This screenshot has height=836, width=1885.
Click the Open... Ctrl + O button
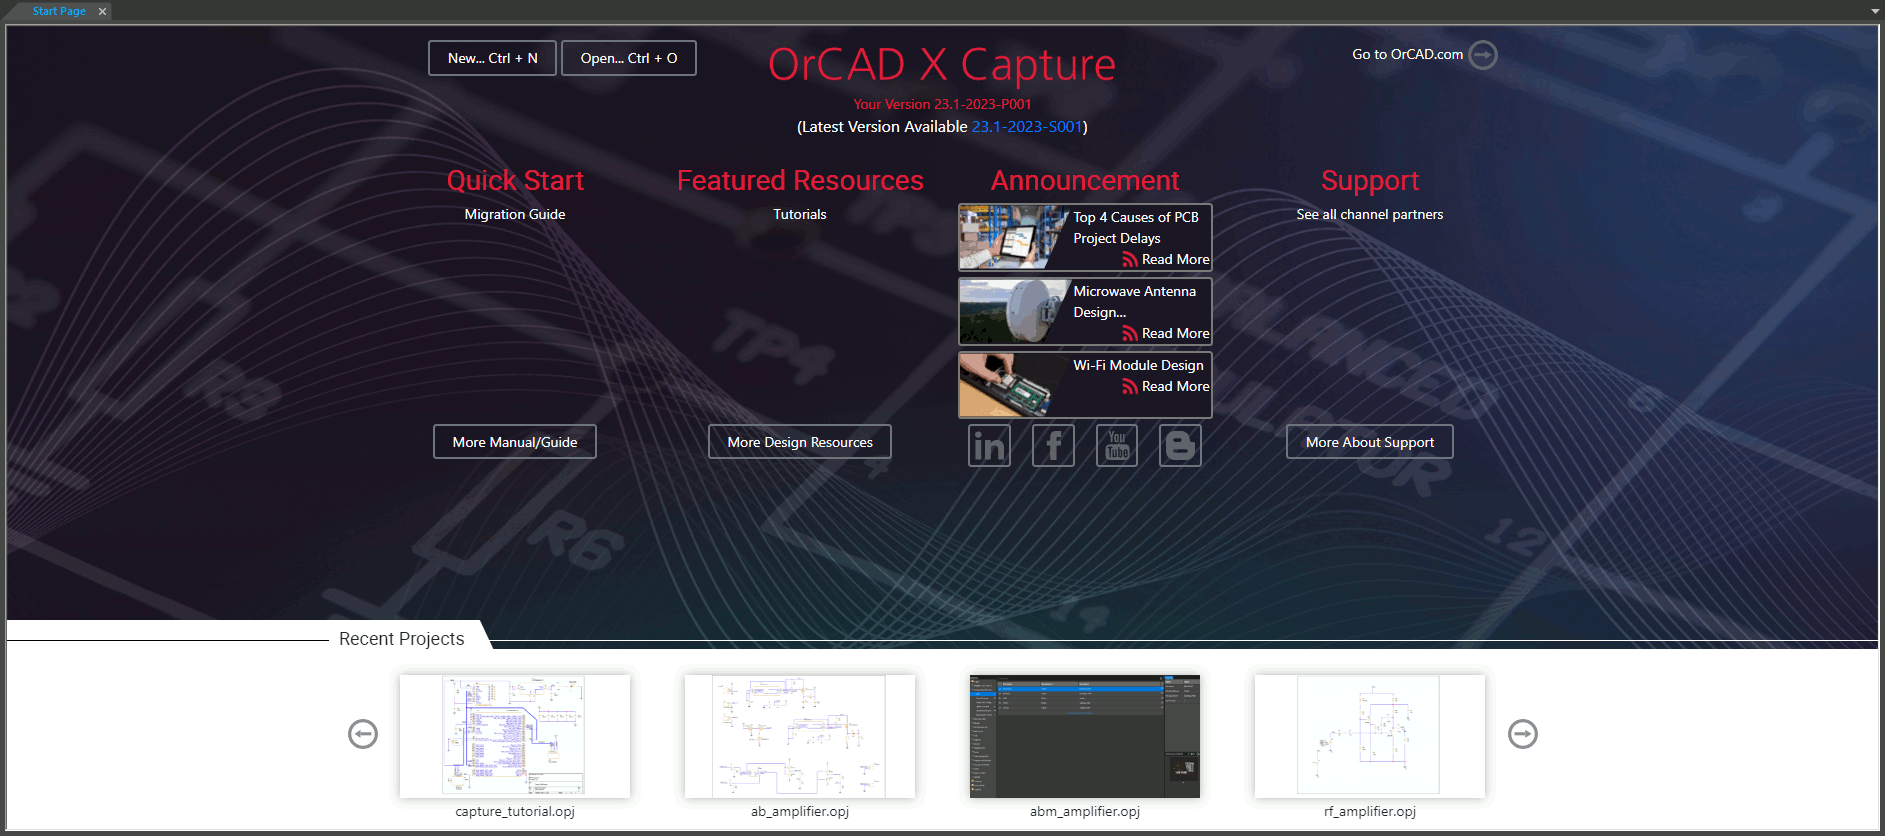(x=628, y=58)
